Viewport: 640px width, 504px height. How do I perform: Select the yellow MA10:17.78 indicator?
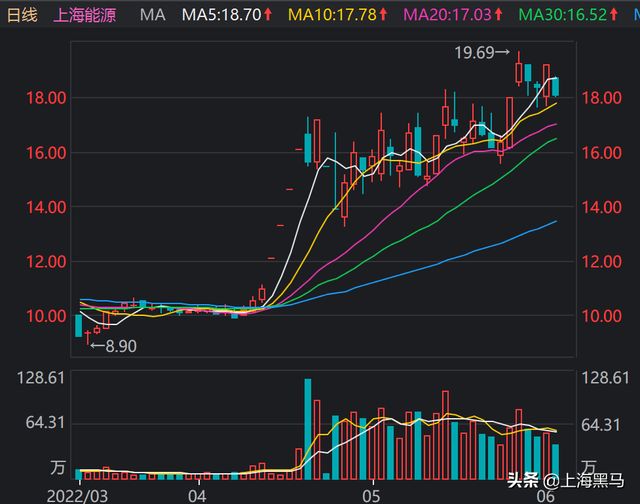[x=333, y=15]
